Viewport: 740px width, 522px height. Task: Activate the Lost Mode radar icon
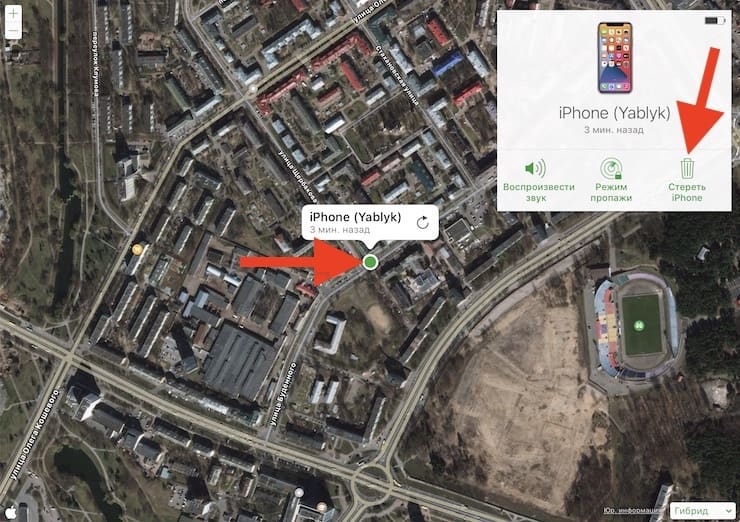611,168
